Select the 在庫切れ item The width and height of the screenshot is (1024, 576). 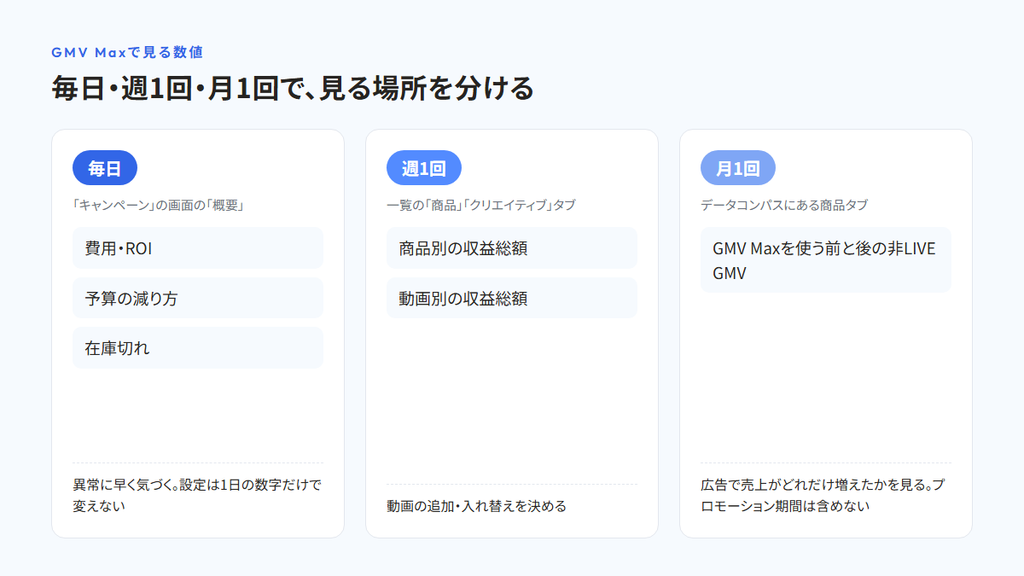coord(198,348)
